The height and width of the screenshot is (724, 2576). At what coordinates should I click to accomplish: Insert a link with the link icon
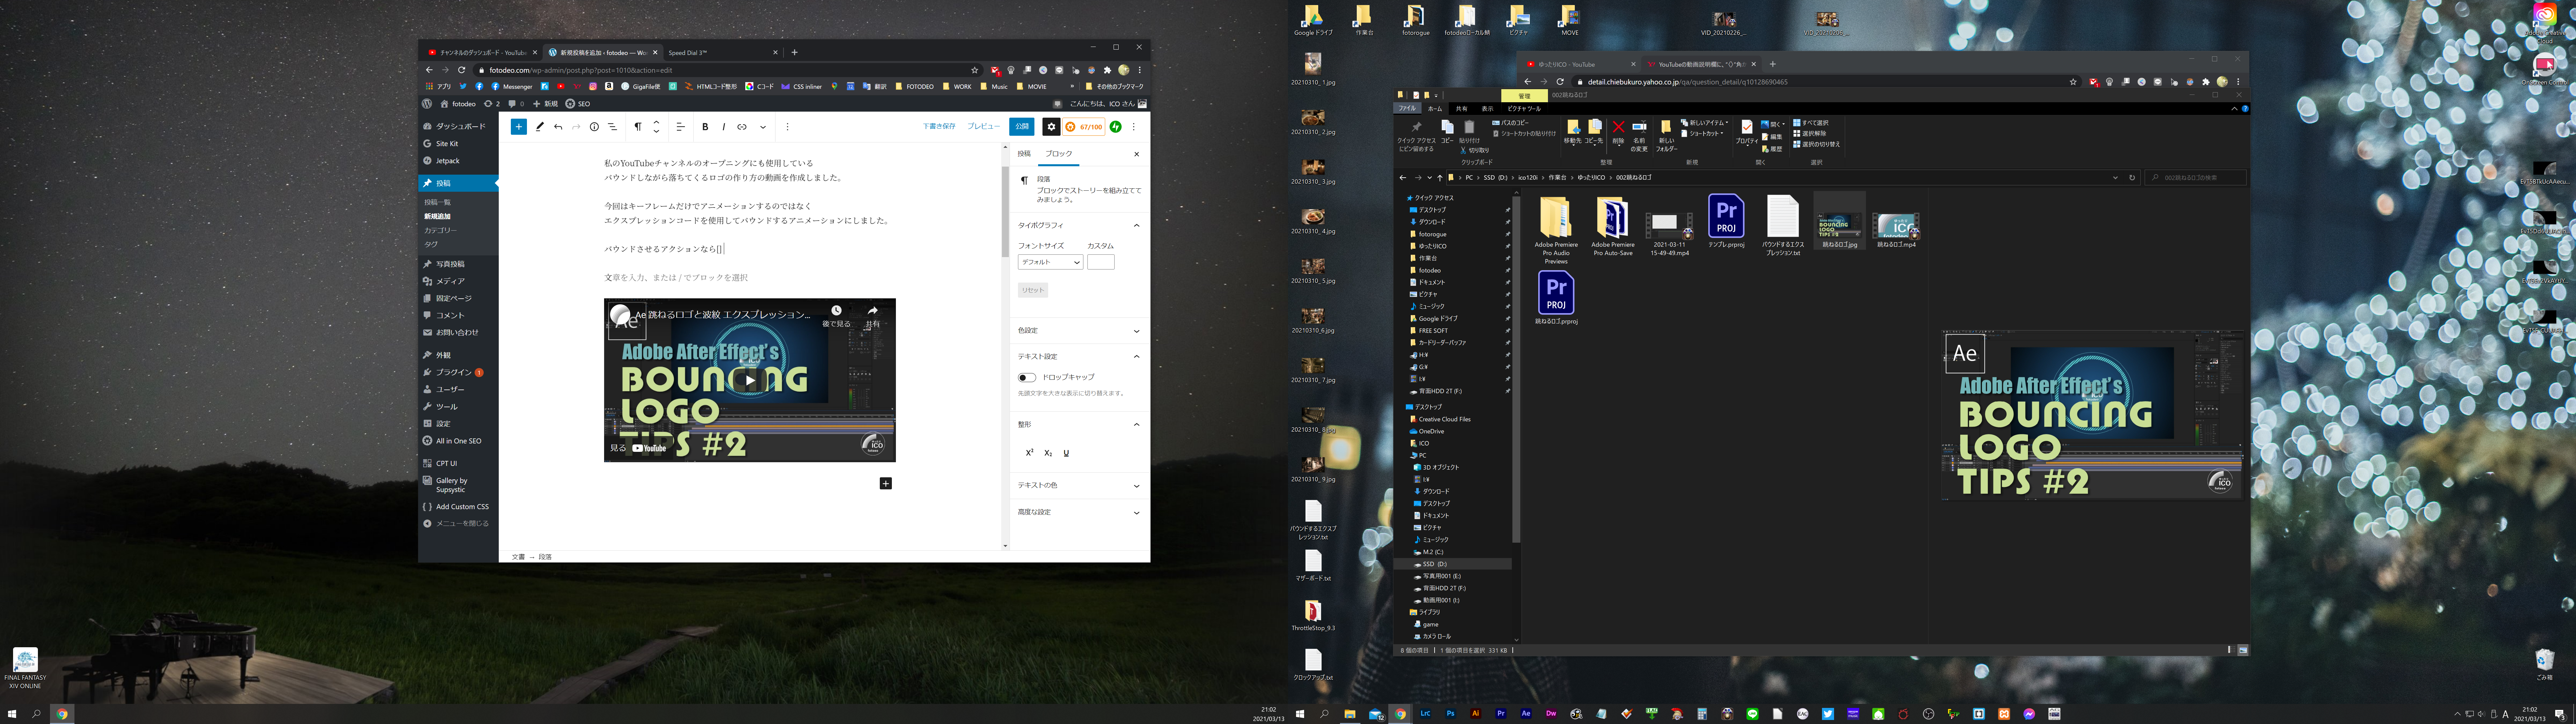[742, 127]
